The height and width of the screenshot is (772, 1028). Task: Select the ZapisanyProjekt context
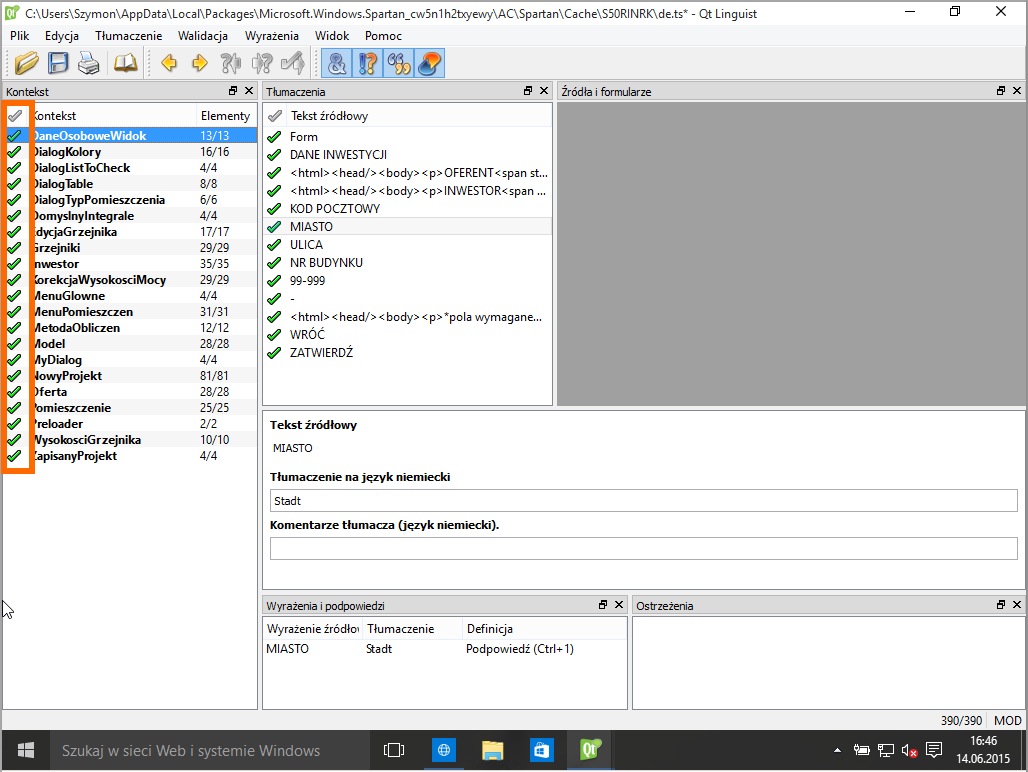74,456
